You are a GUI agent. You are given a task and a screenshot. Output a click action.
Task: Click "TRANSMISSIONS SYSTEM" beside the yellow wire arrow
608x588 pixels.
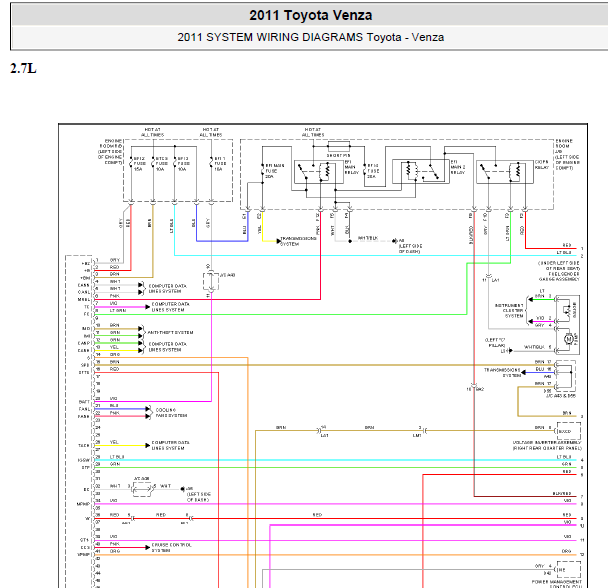coord(298,241)
